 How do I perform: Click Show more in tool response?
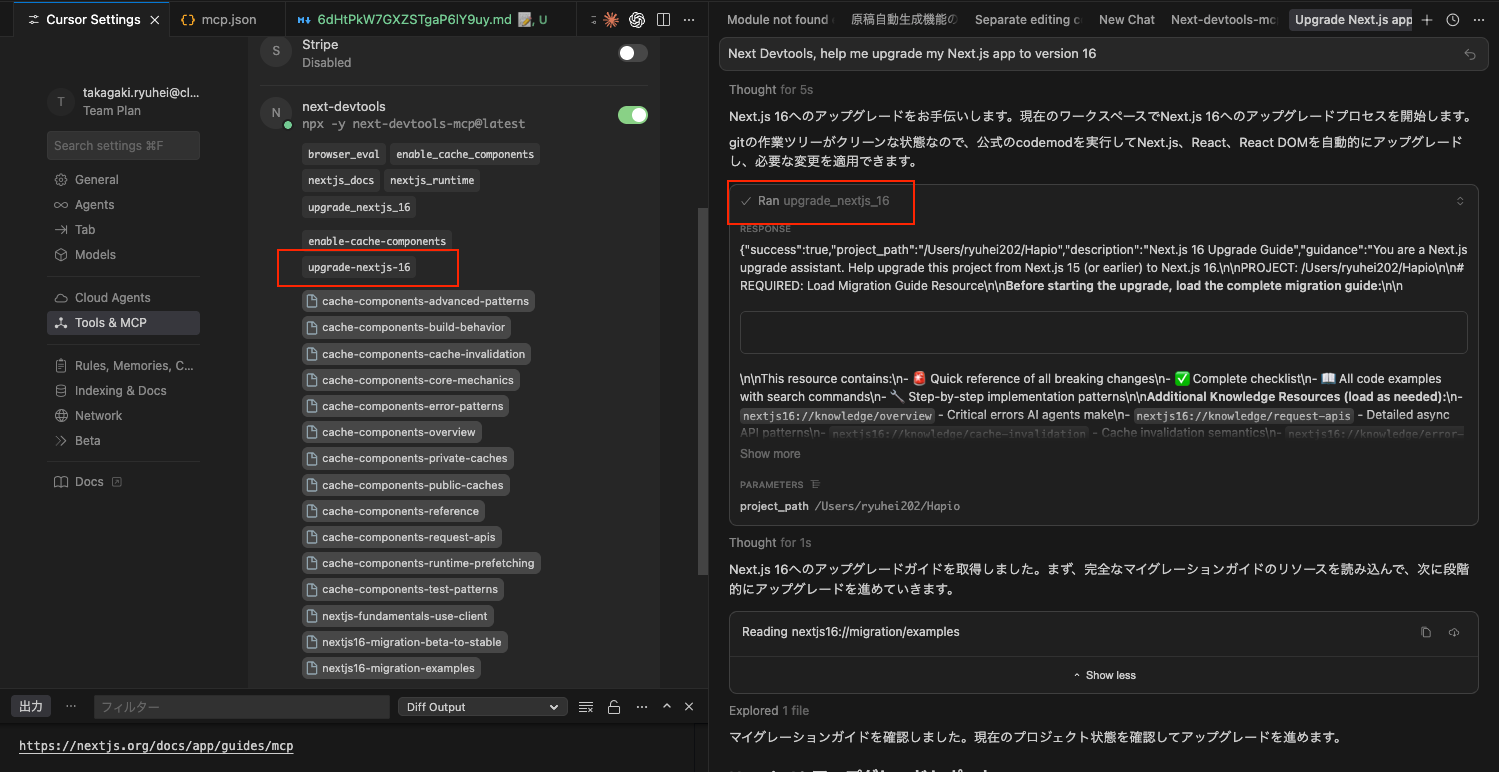pyautogui.click(x=770, y=454)
